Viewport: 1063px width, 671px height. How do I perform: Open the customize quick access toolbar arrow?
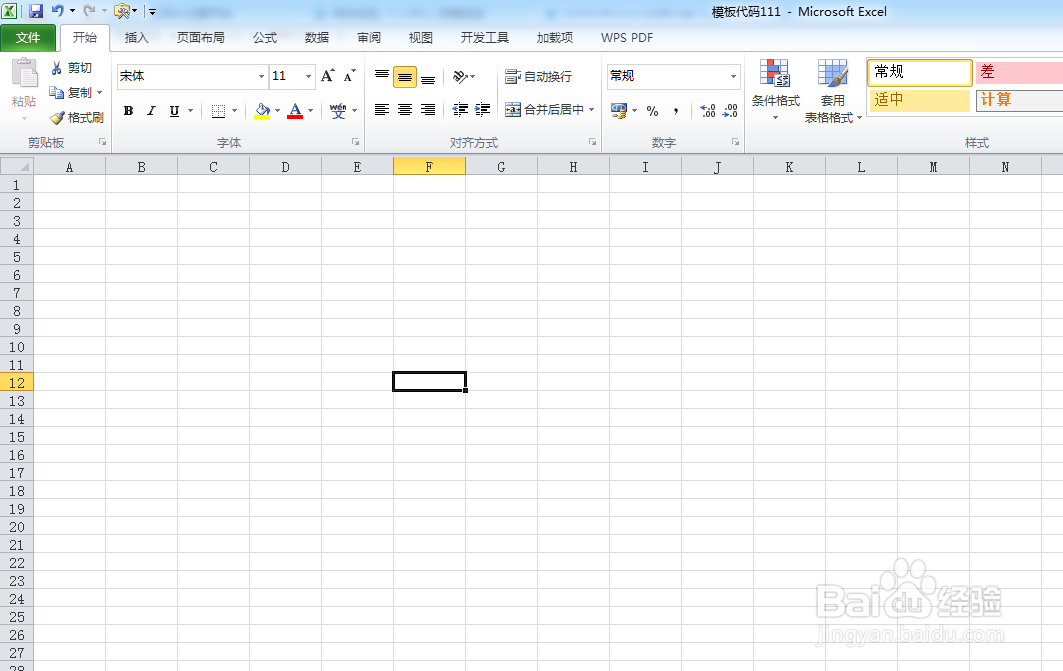(153, 12)
